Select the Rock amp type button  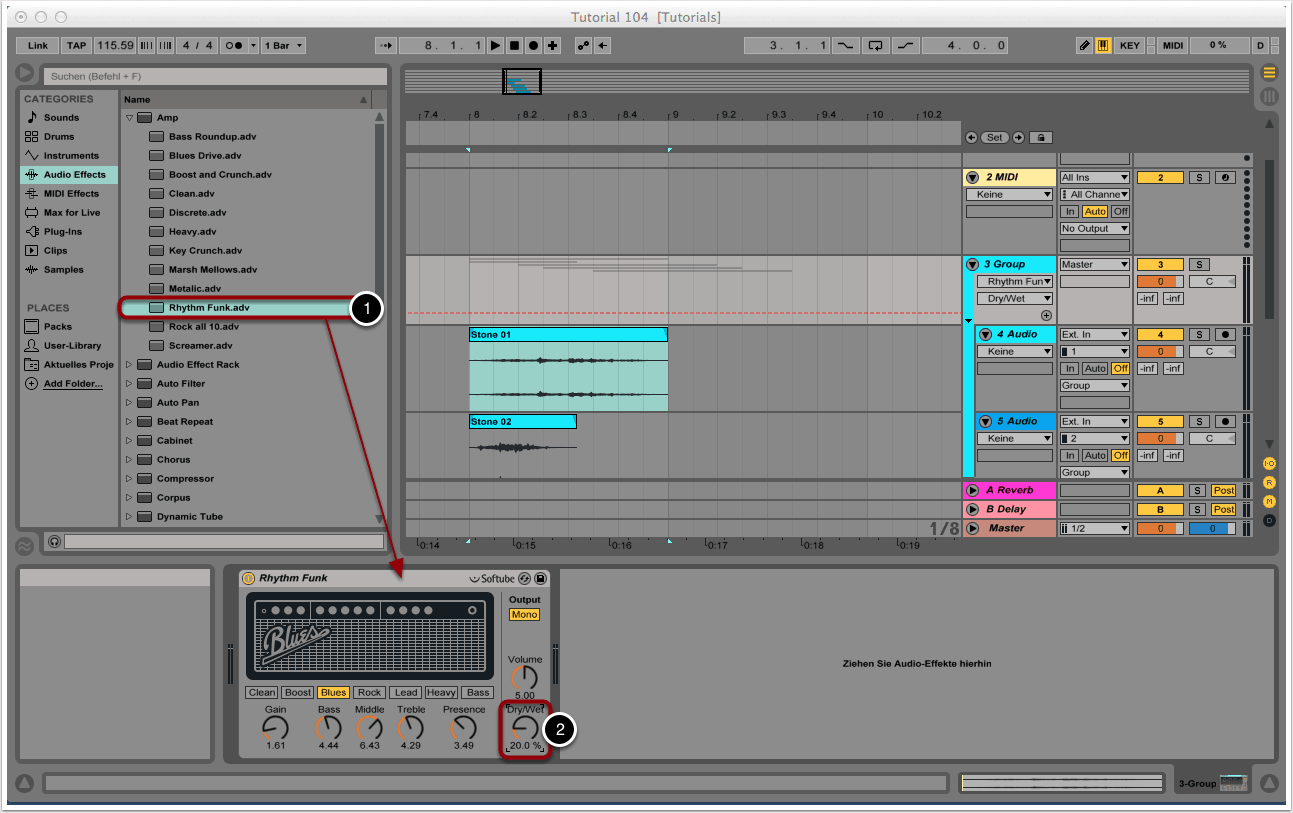click(x=369, y=692)
